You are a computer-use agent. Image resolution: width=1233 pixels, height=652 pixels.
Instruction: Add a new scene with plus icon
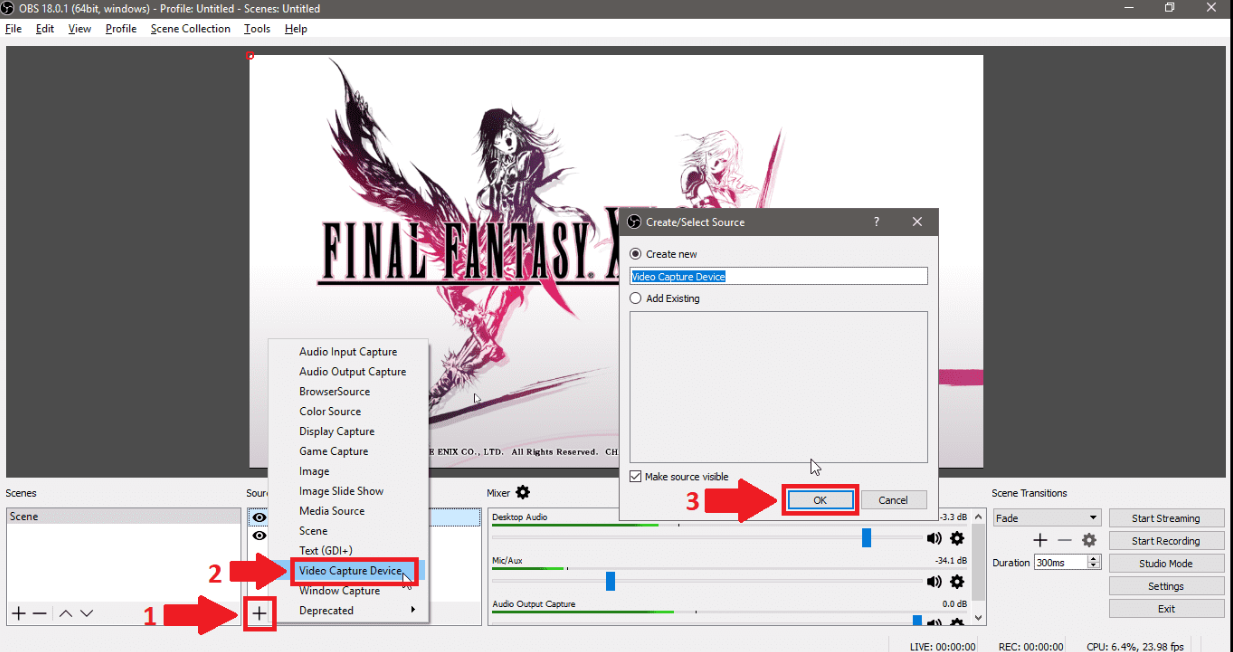18,613
